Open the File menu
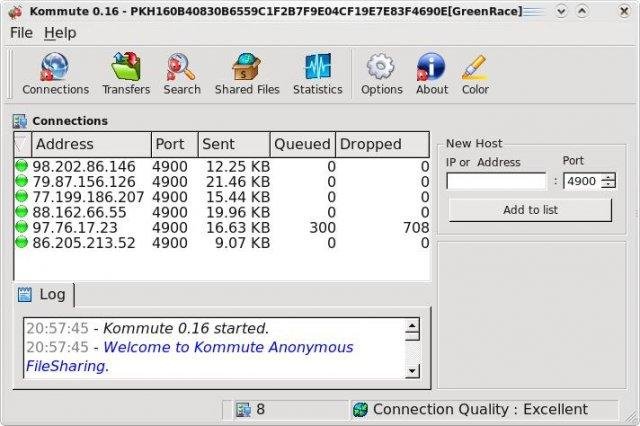Viewport: 640px width, 426px height. [21, 33]
